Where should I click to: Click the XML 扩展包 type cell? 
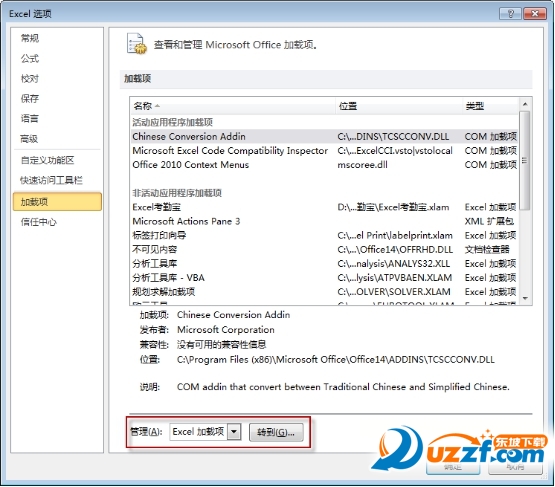click(489, 222)
